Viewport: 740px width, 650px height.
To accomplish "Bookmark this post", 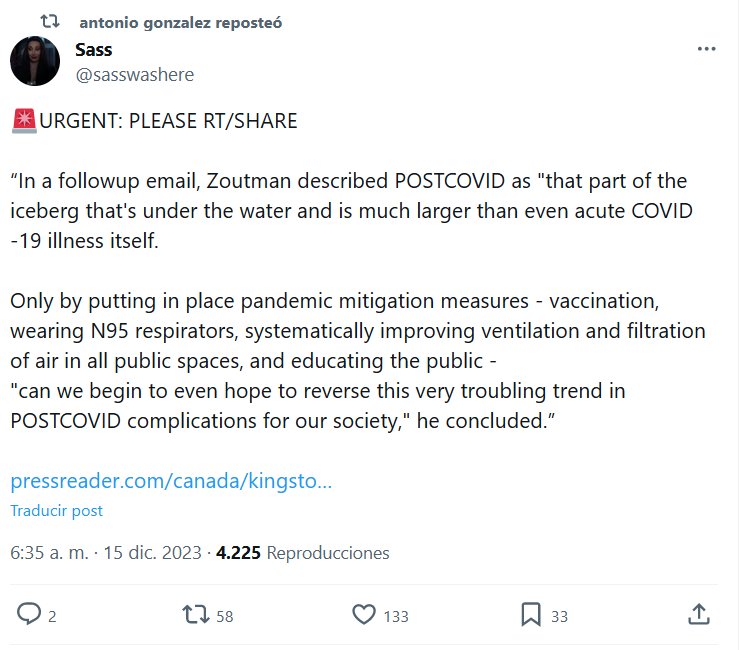I will (531, 614).
